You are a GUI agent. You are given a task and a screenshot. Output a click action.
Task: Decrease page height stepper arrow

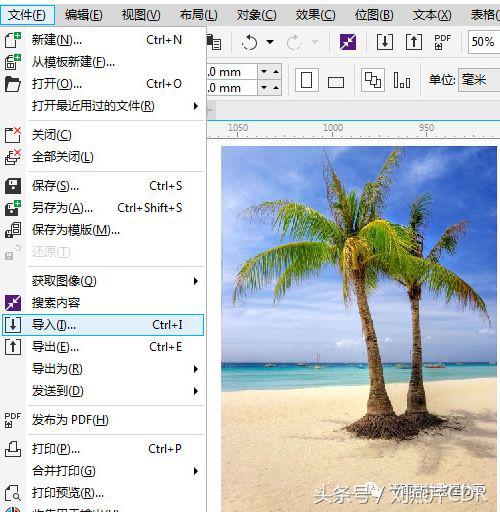coord(264,88)
